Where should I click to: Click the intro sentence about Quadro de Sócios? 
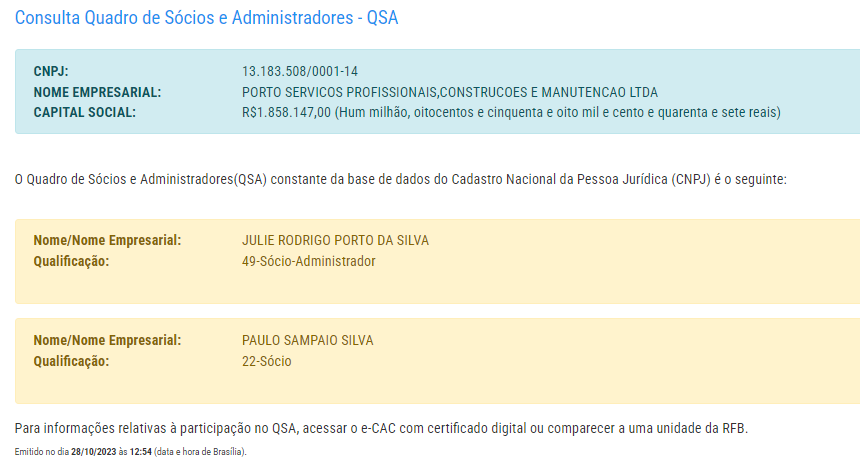coord(400,179)
